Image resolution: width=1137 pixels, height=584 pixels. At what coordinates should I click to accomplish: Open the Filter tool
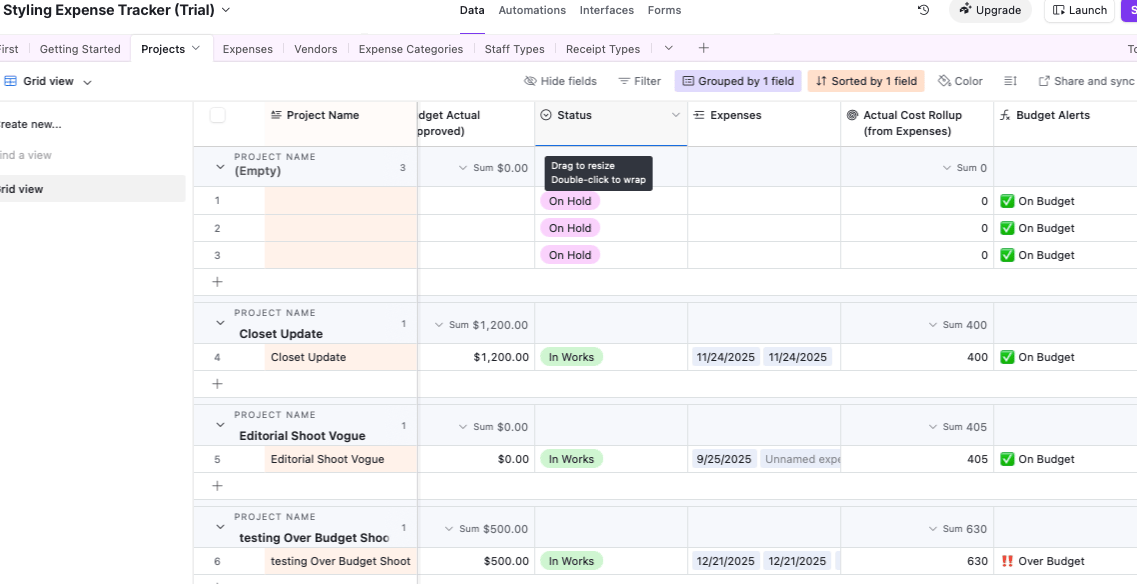[x=639, y=81]
